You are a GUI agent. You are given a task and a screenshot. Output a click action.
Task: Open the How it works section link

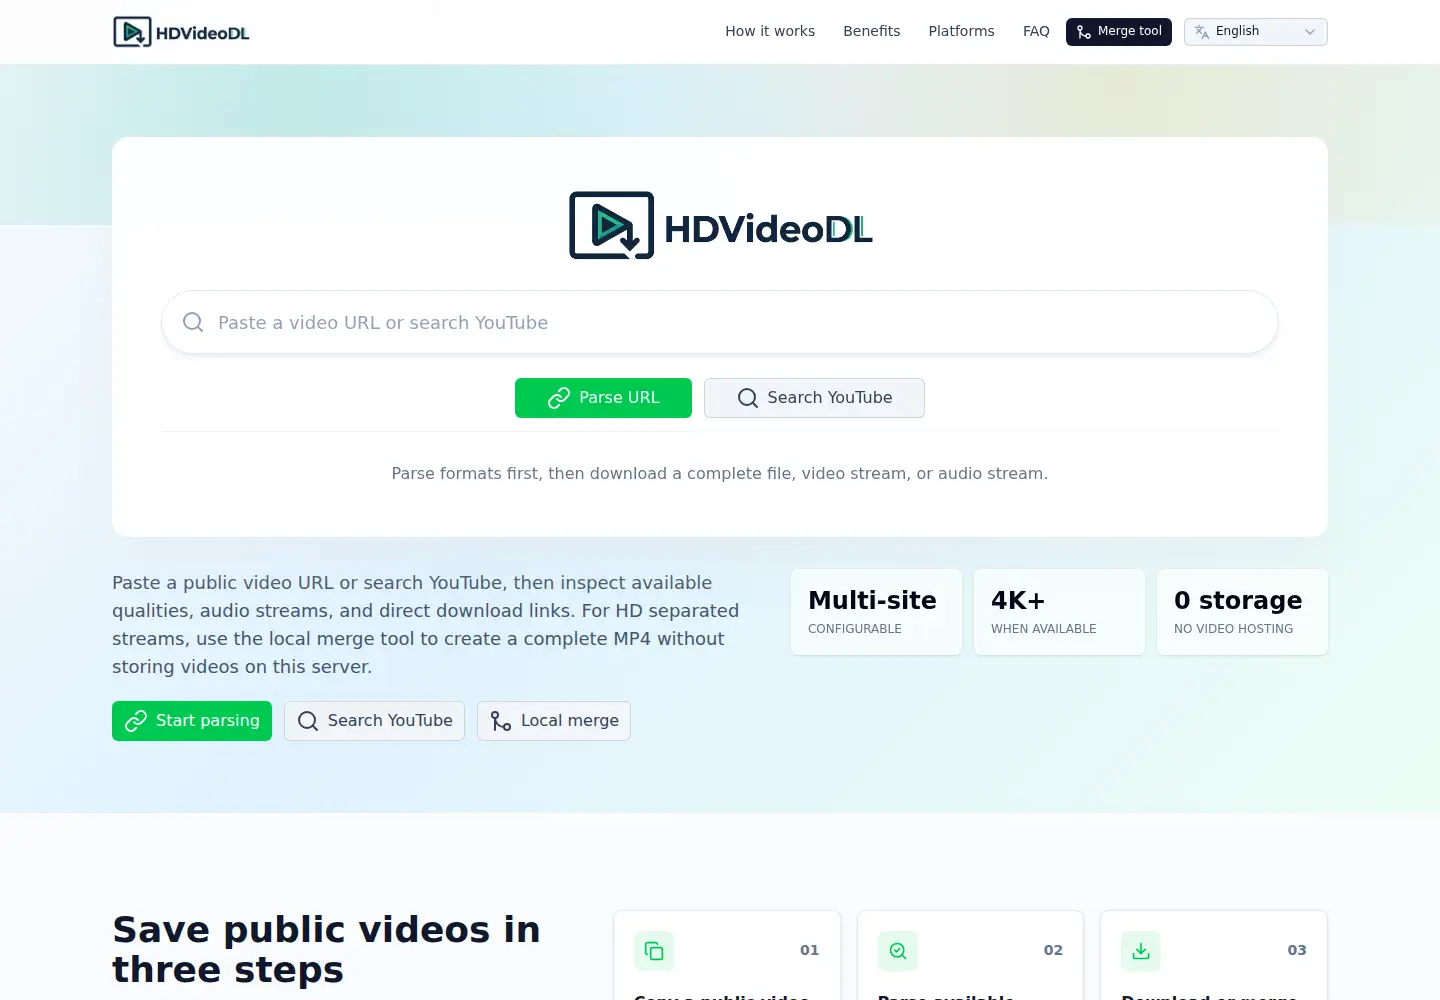click(x=770, y=31)
